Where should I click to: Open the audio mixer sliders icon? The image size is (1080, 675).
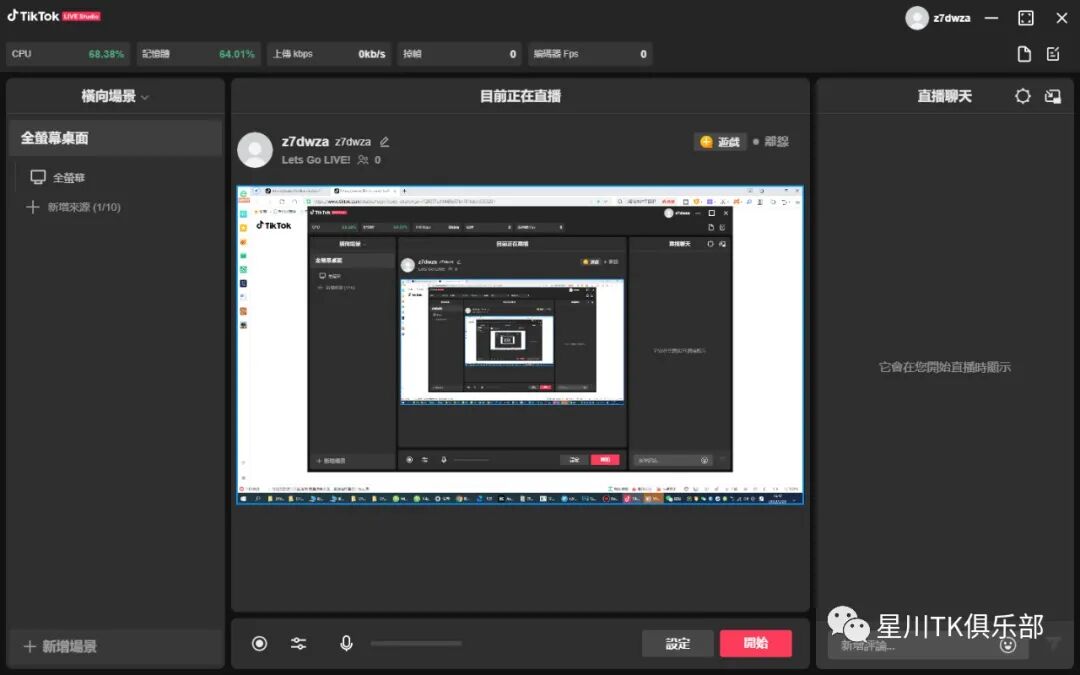click(x=298, y=643)
